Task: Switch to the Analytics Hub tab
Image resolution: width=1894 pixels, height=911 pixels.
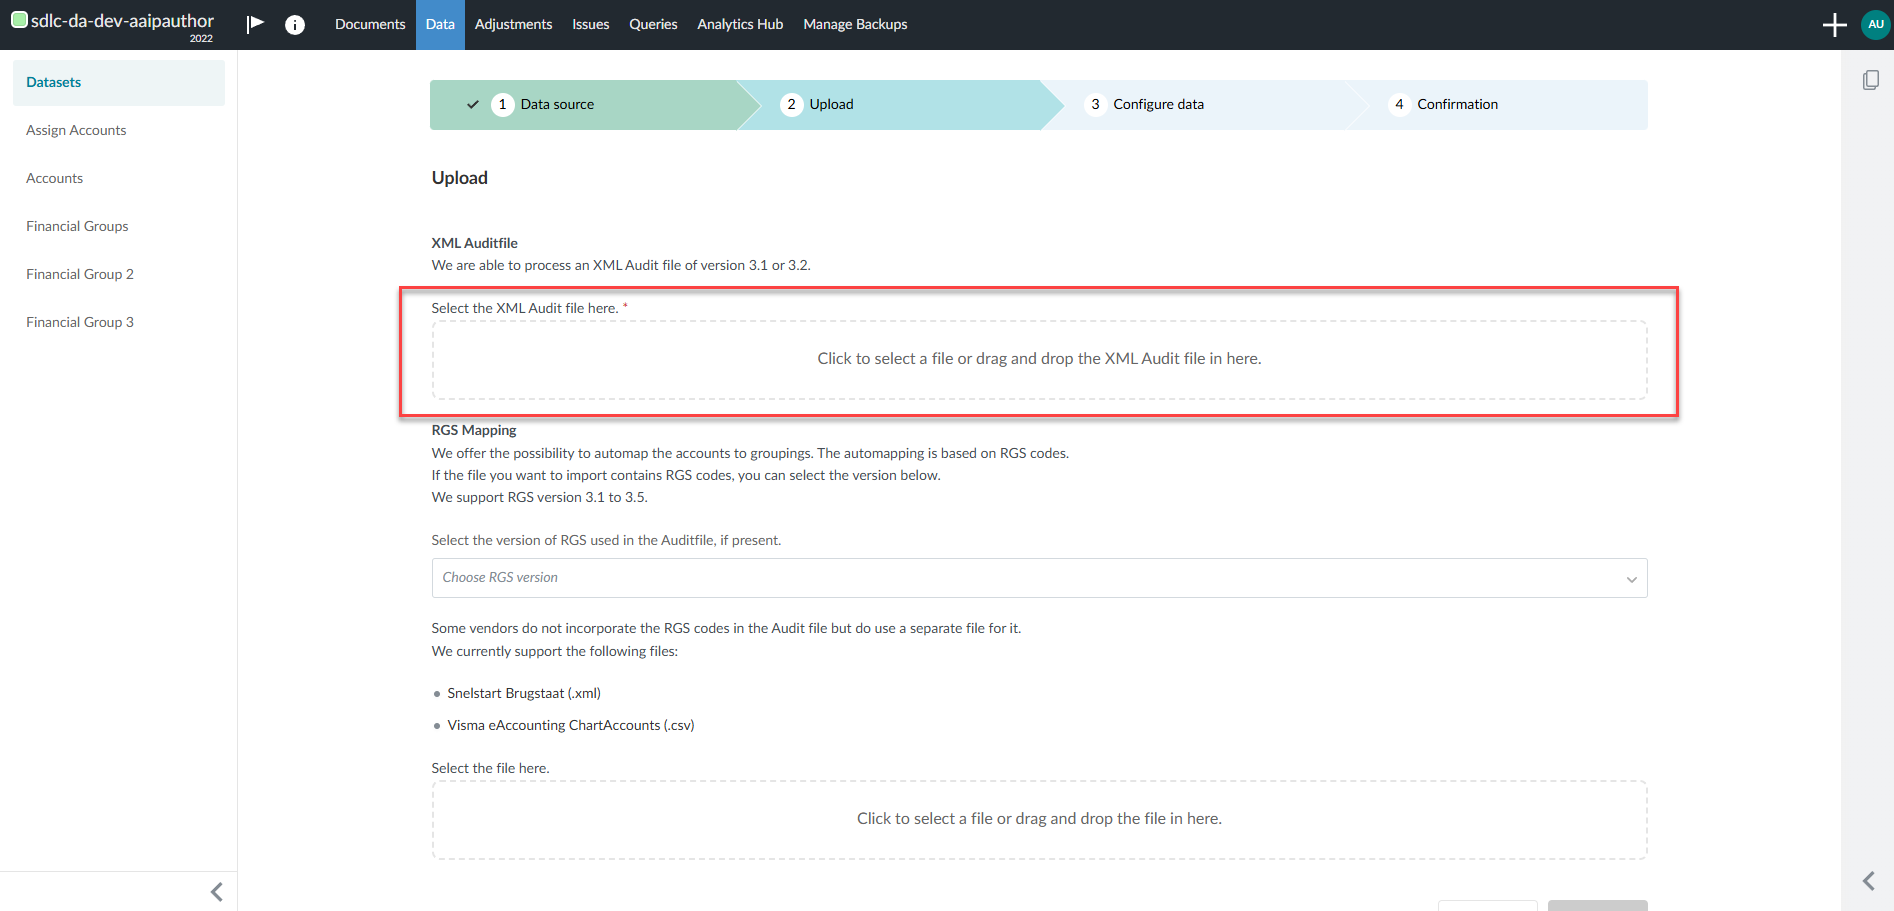Action: pyautogui.click(x=740, y=25)
